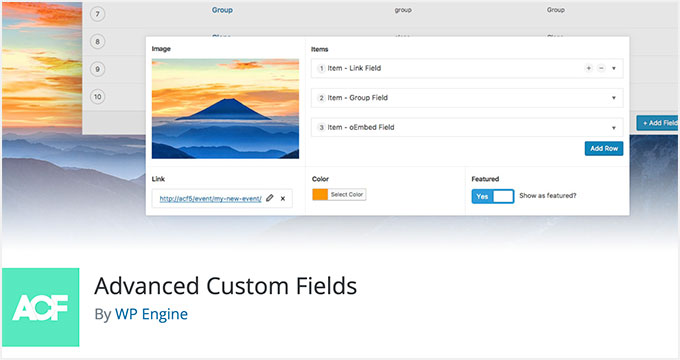The width and height of the screenshot is (680, 360).
Task: Toggle the Featured Yes switch
Action: pyautogui.click(x=493, y=196)
